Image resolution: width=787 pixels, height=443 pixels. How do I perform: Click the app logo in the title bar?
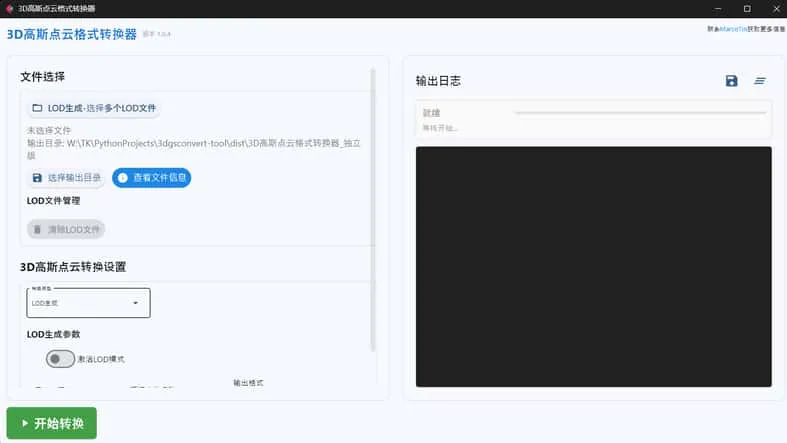[x=9, y=8]
